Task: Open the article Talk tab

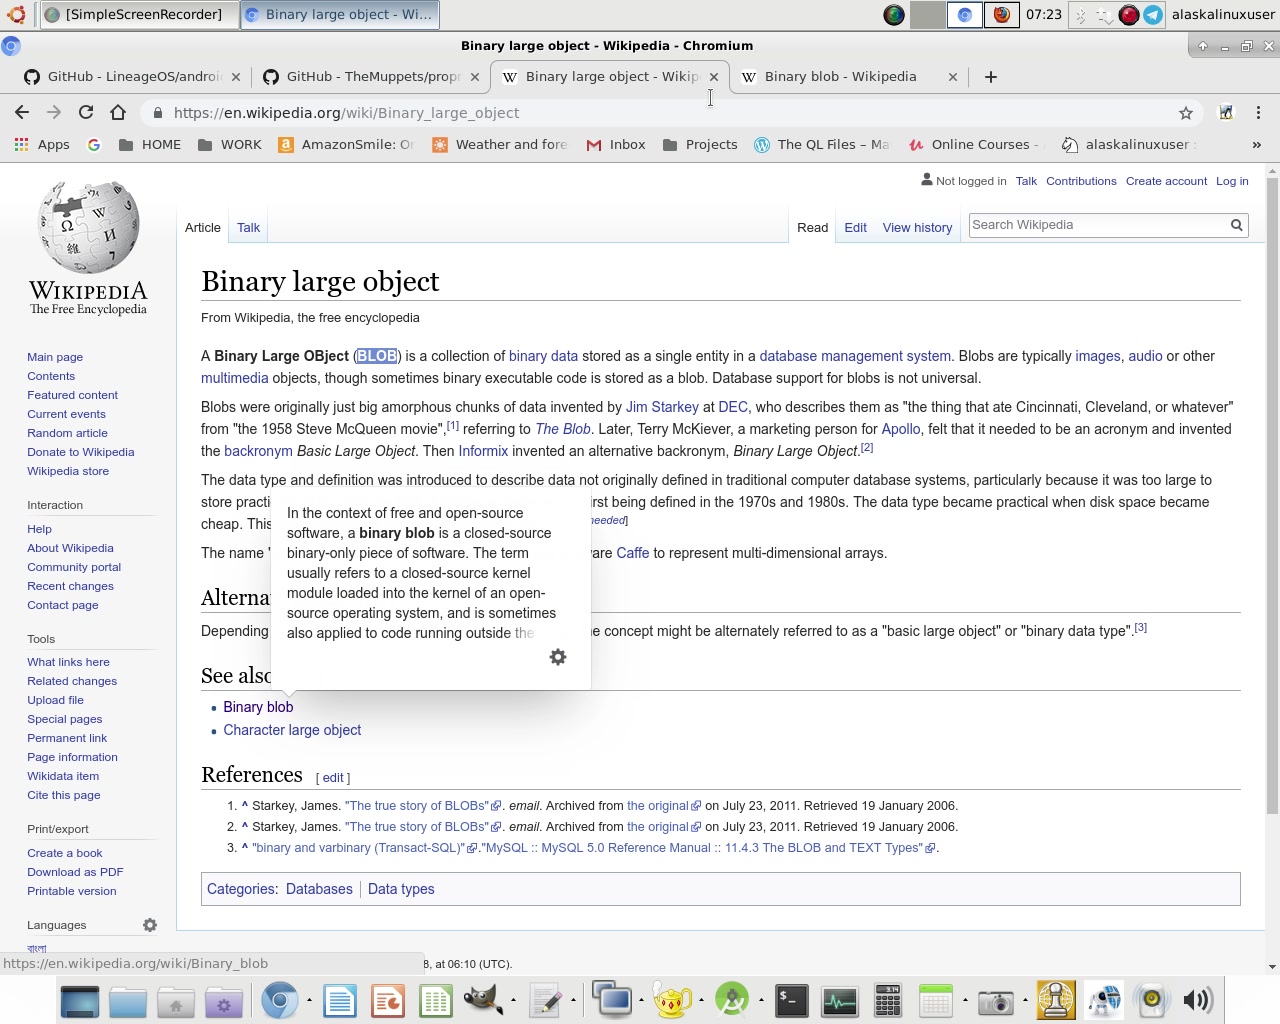Action: pos(248,228)
